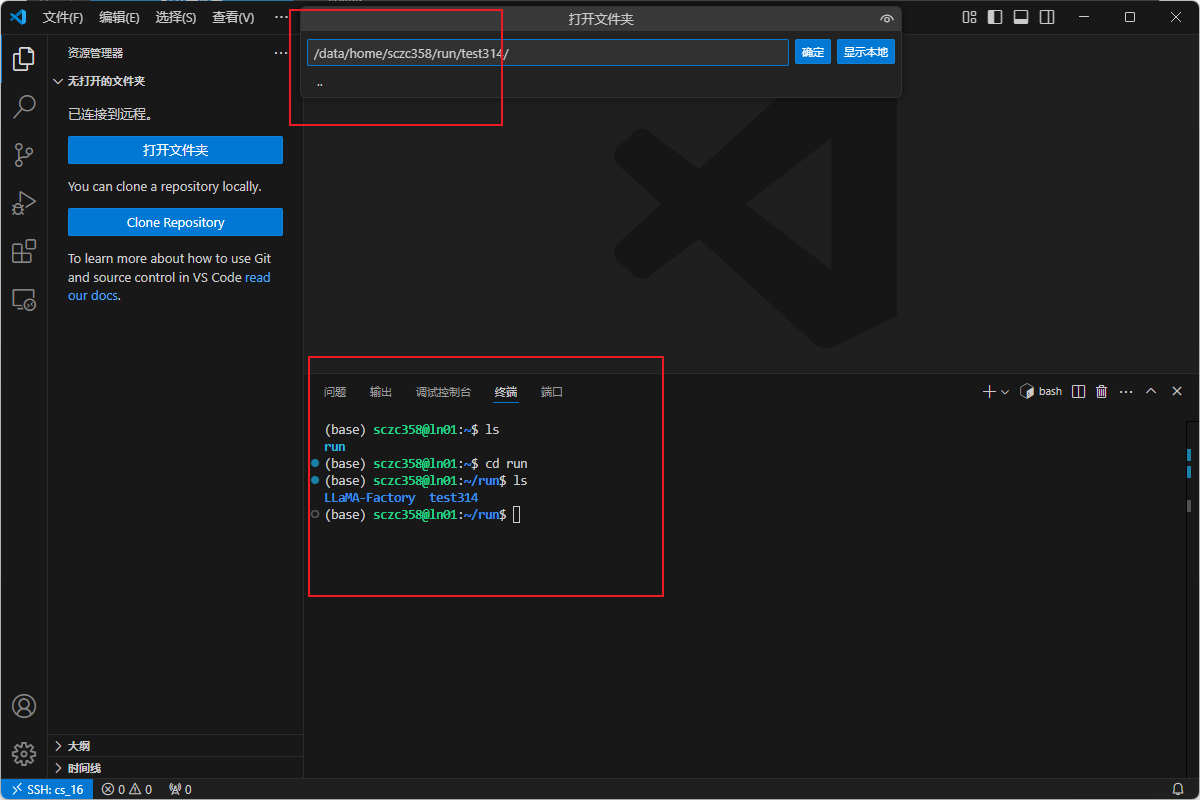Open explorer panel more actions ellipsis

coord(281,53)
